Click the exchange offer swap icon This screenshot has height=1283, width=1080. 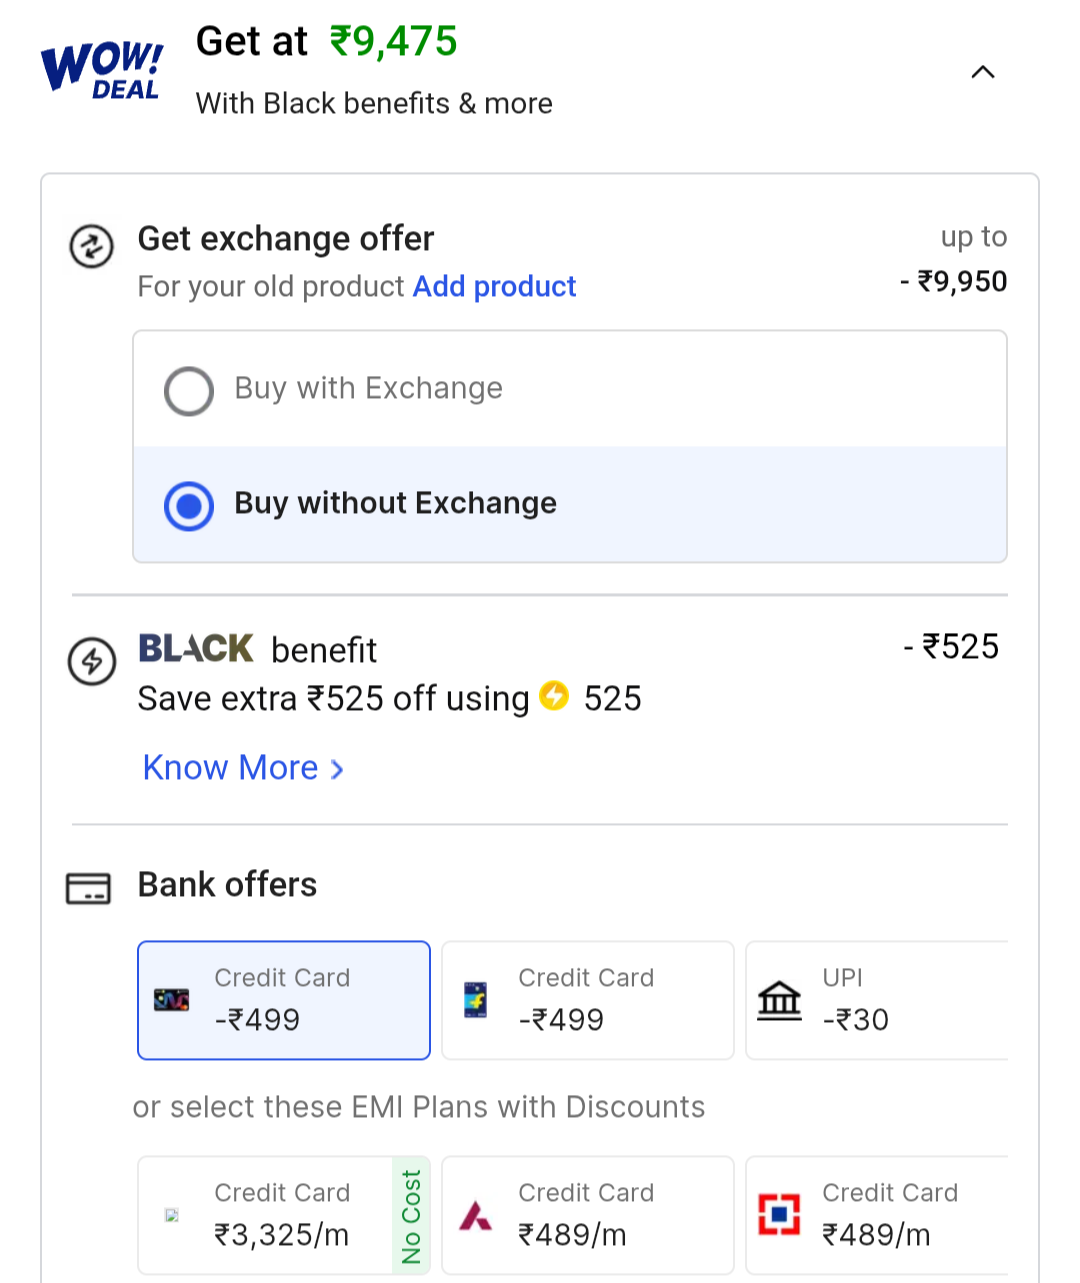(91, 246)
